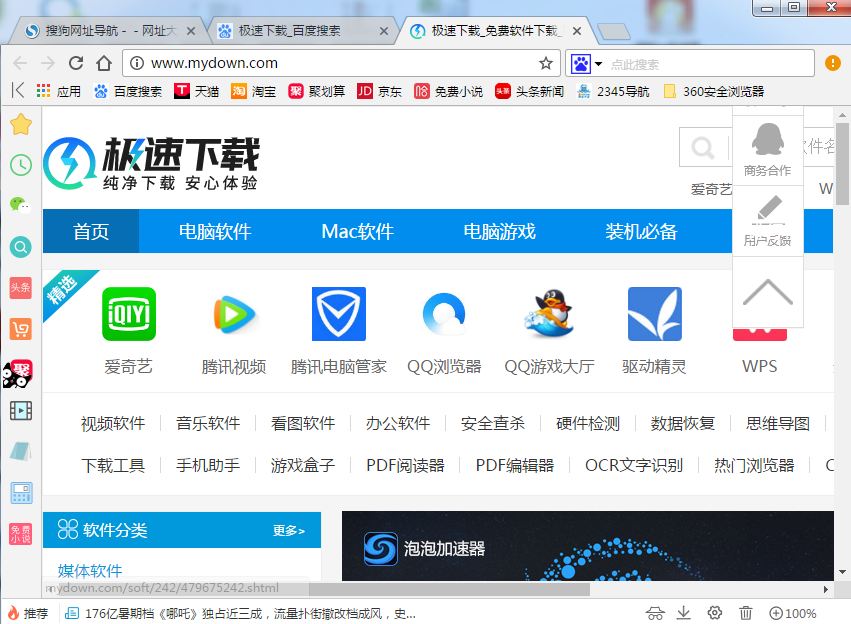Open the 免费小说 bookmark
Viewport: 851px width, 624px height.
click(x=448, y=91)
